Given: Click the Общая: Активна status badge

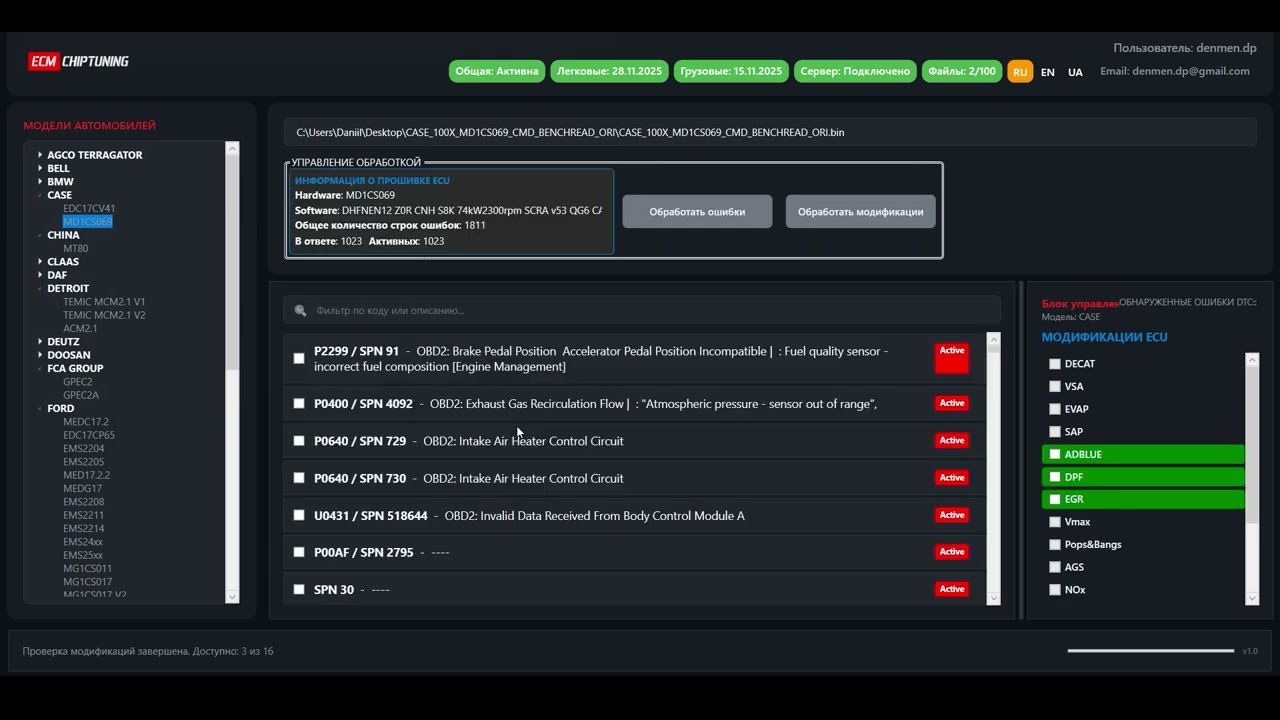Looking at the screenshot, I should point(497,71).
